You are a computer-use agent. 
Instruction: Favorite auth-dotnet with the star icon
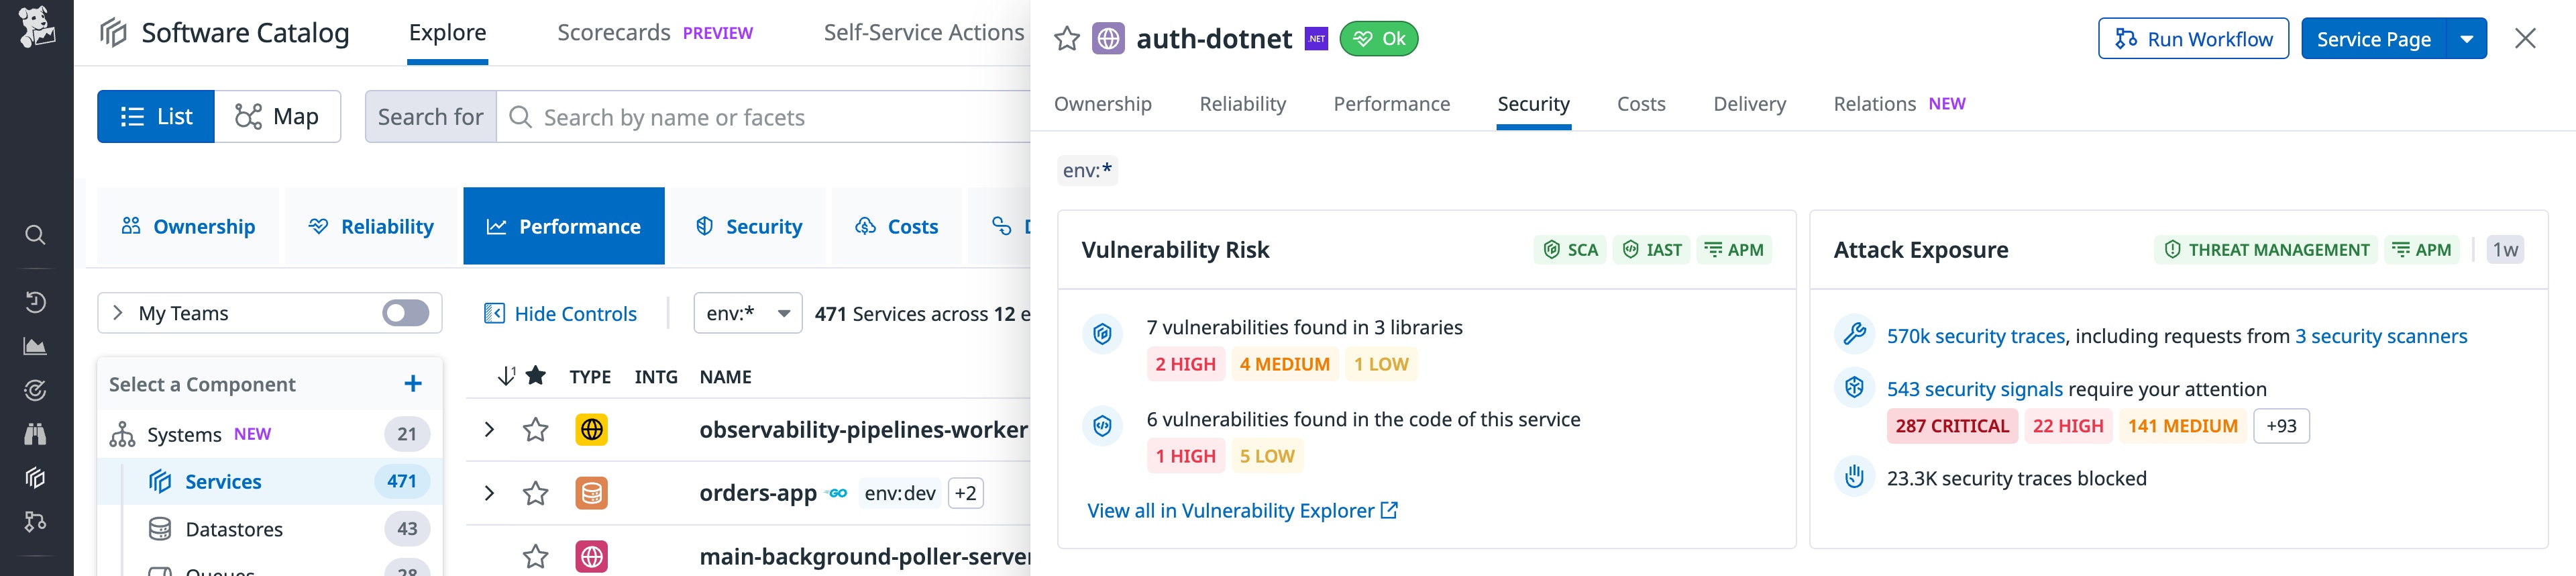1067,39
